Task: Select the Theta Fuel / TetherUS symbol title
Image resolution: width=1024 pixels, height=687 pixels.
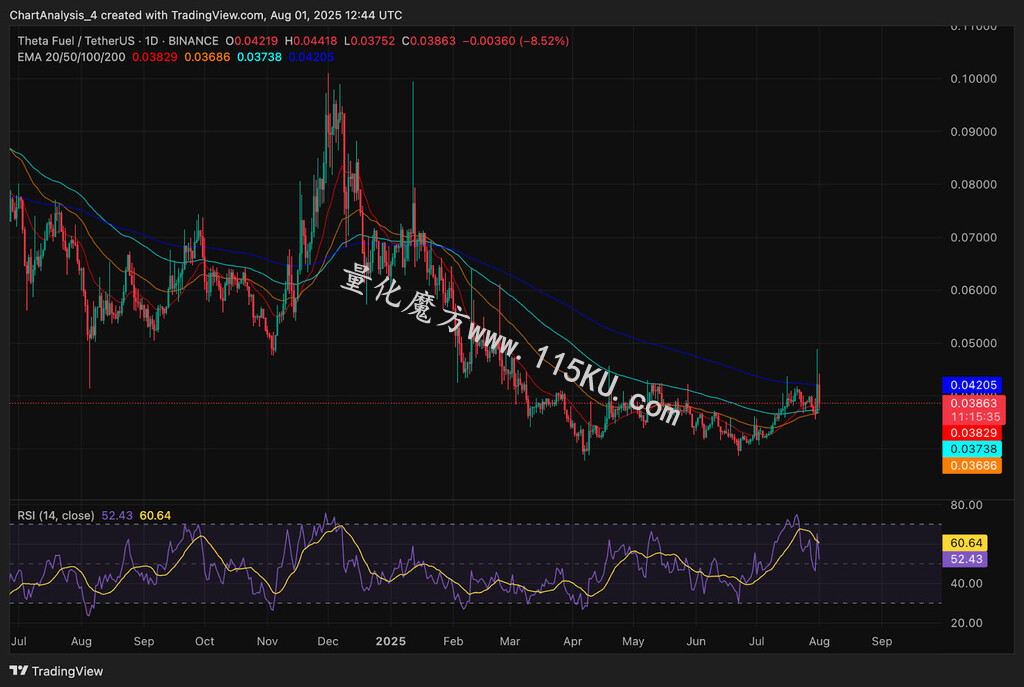Action: [x=75, y=40]
